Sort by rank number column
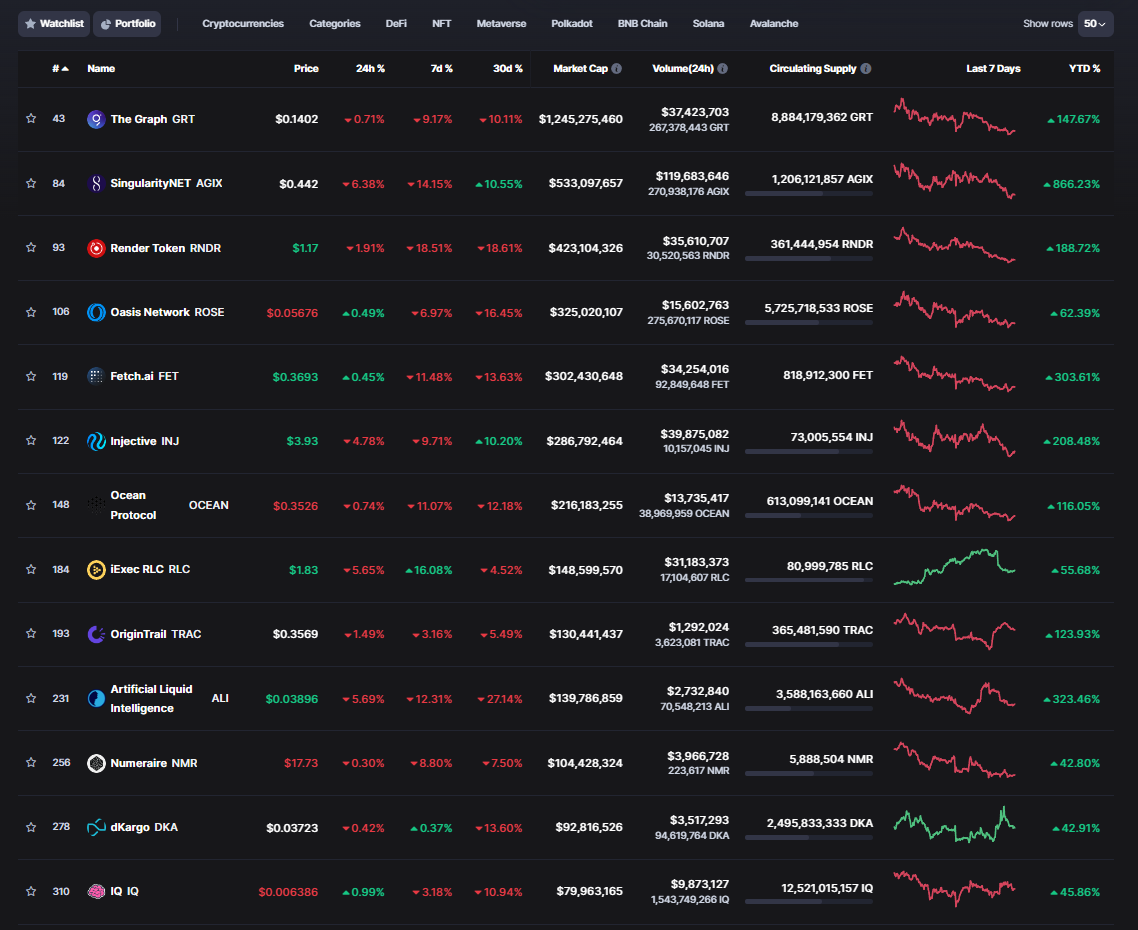This screenshot has height=930, width=1138. click(60, 68)
